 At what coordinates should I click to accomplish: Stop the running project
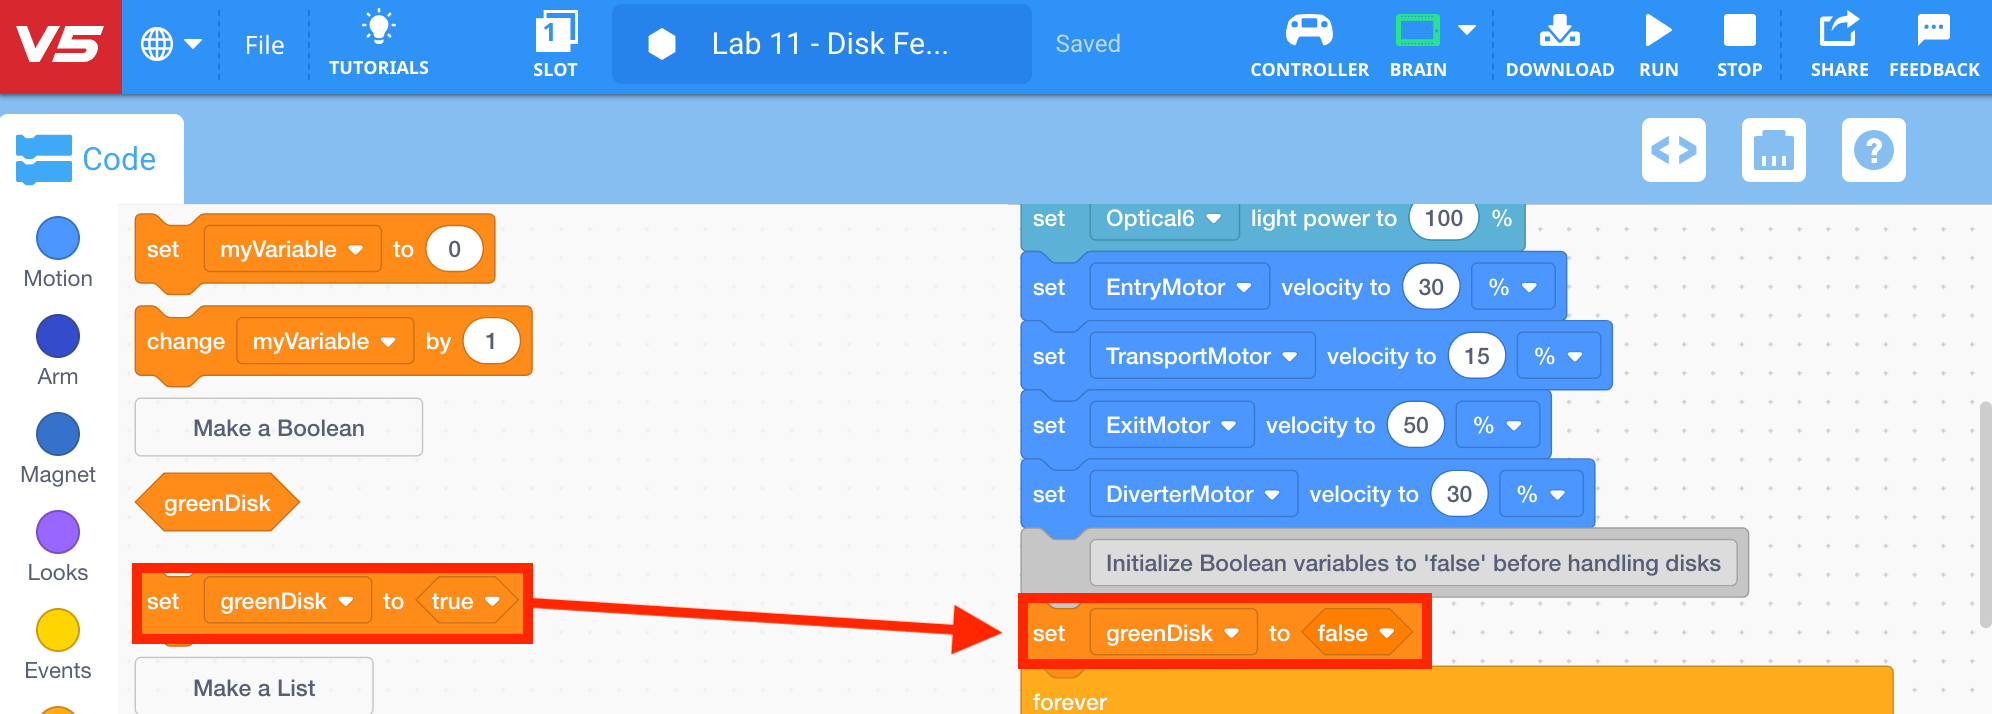1739,44
